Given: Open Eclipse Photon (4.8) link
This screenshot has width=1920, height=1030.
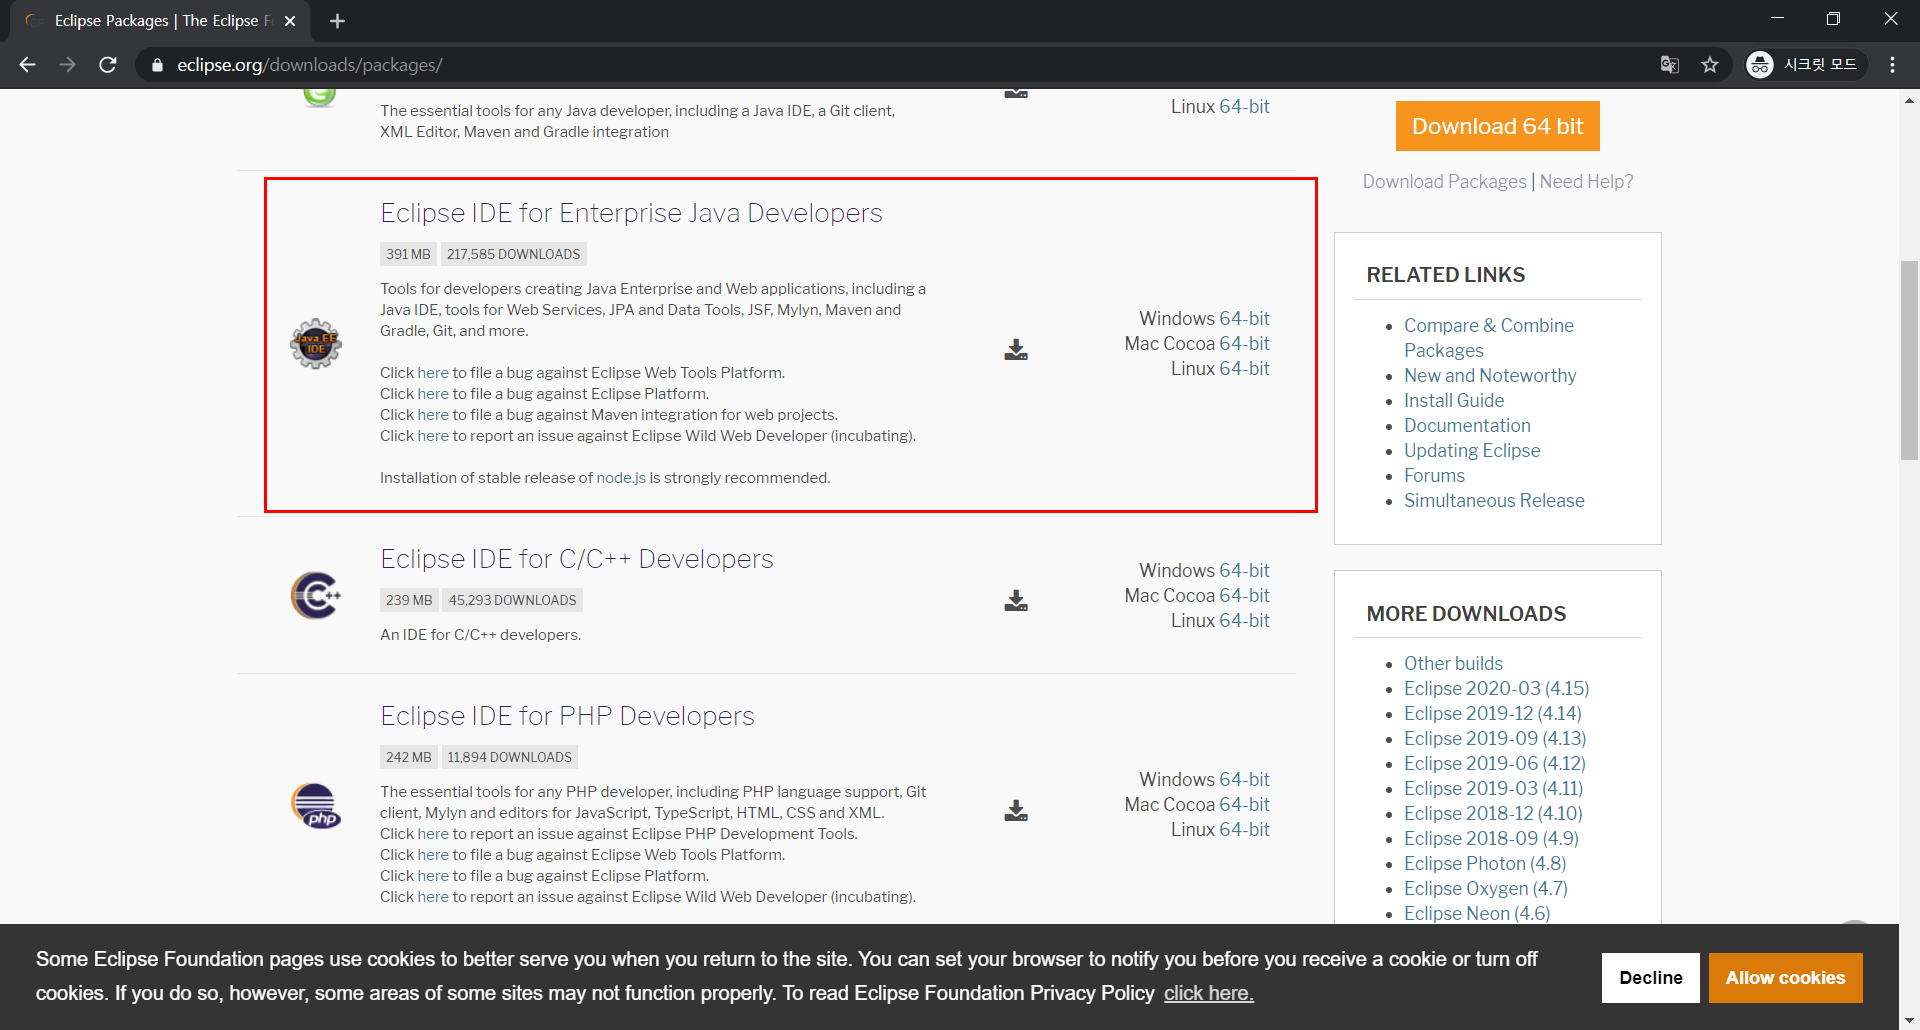Looking at the screenshot, I should click(x=1485, y=864).
